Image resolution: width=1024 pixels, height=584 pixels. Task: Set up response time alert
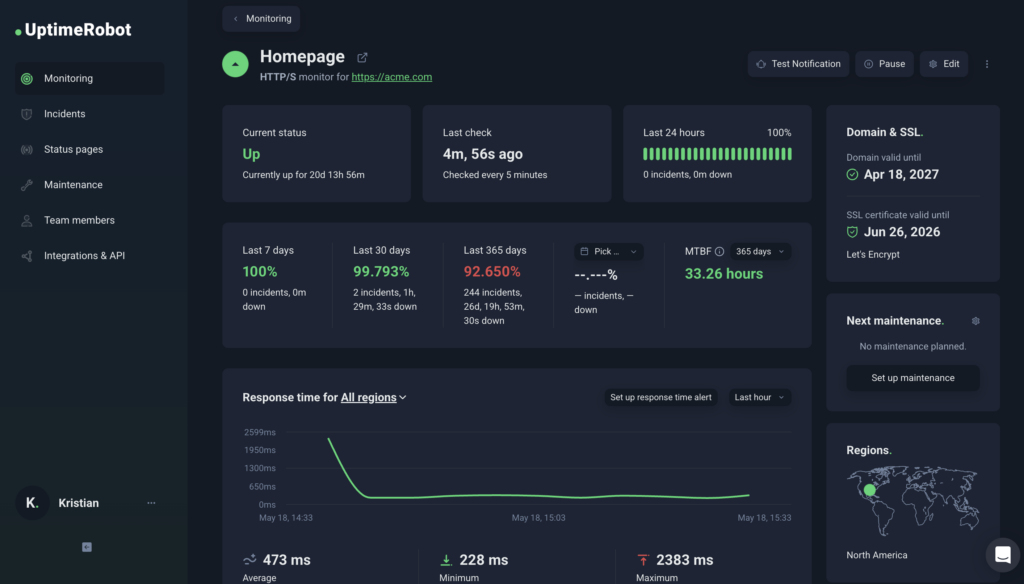click(661, 397)
